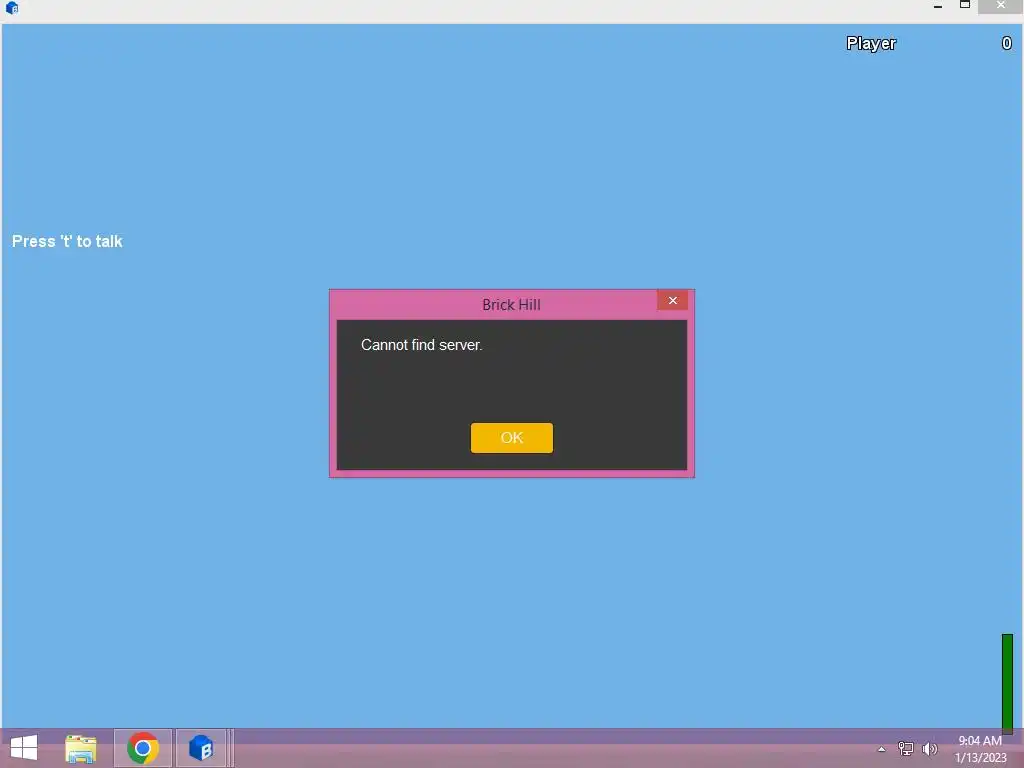Click OK in the Brick Hill dialog
This screenshot has height=768, width=1024.
pyautogui.click(x=511, y=438)
